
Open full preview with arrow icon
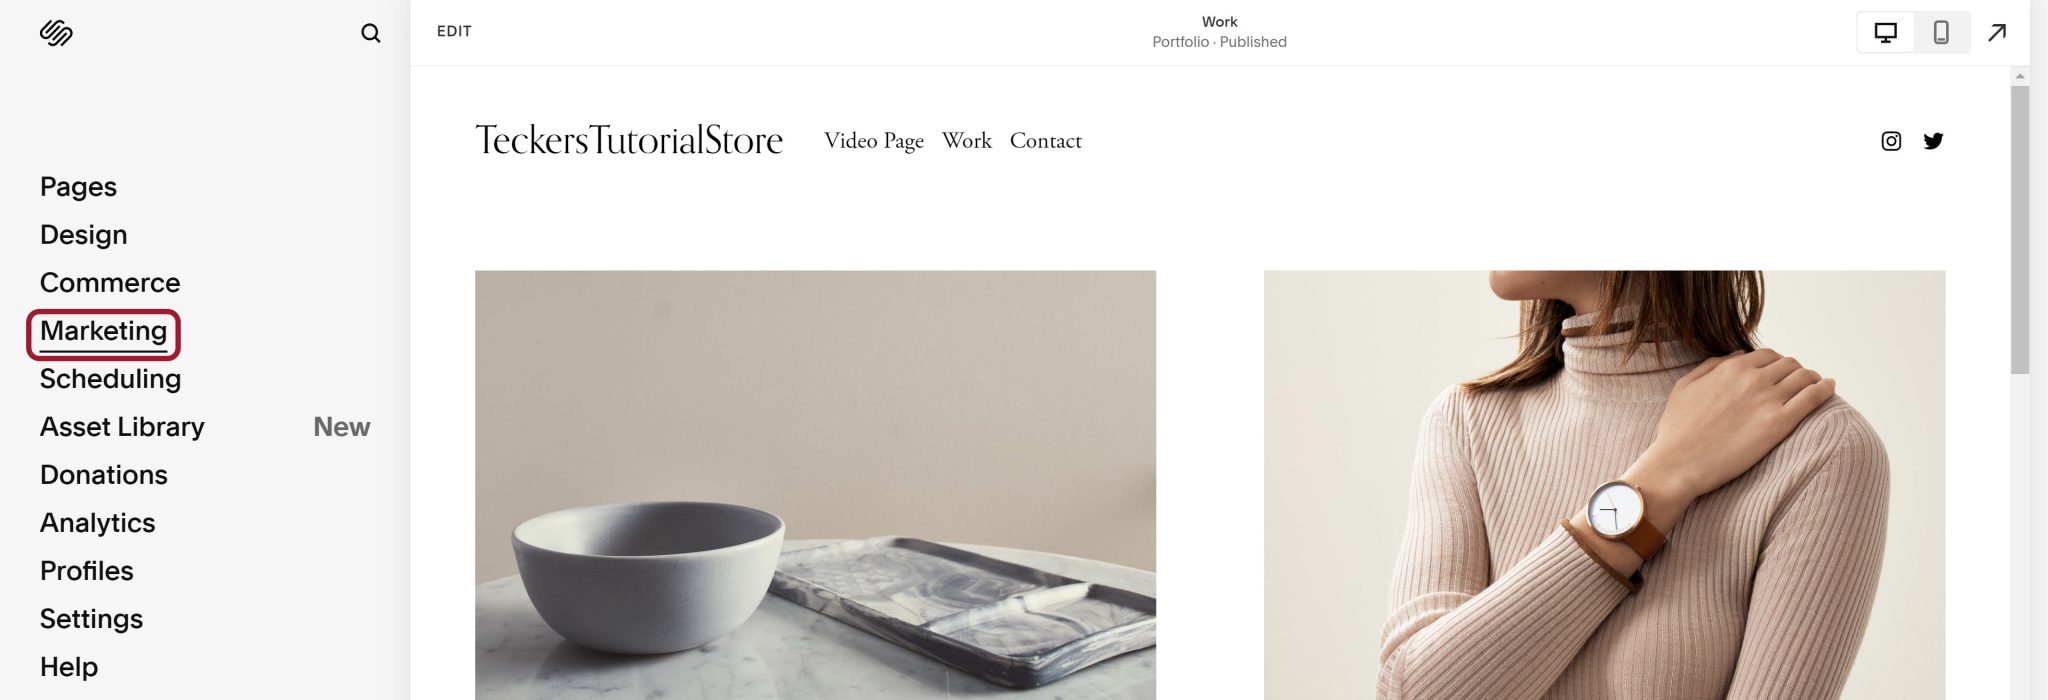[x=1997, y=33]
